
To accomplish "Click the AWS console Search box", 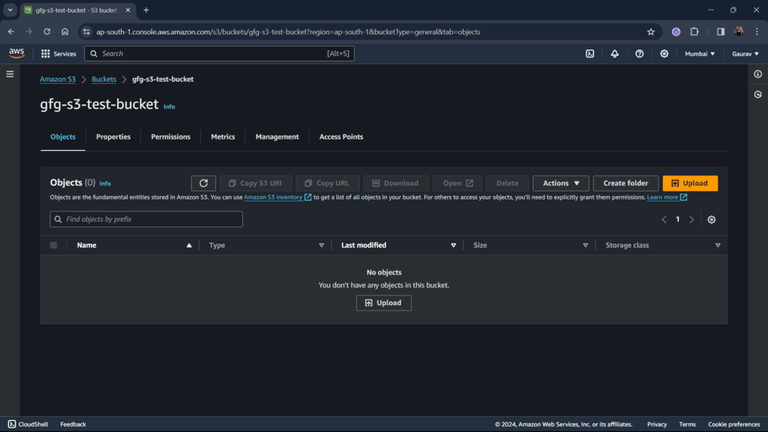I will (x=219, y=54).
